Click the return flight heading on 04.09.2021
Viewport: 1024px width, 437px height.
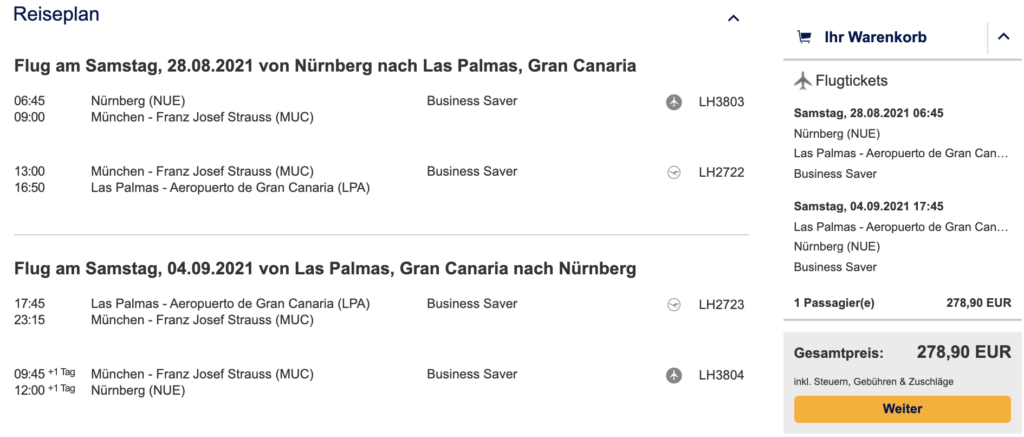325,269
